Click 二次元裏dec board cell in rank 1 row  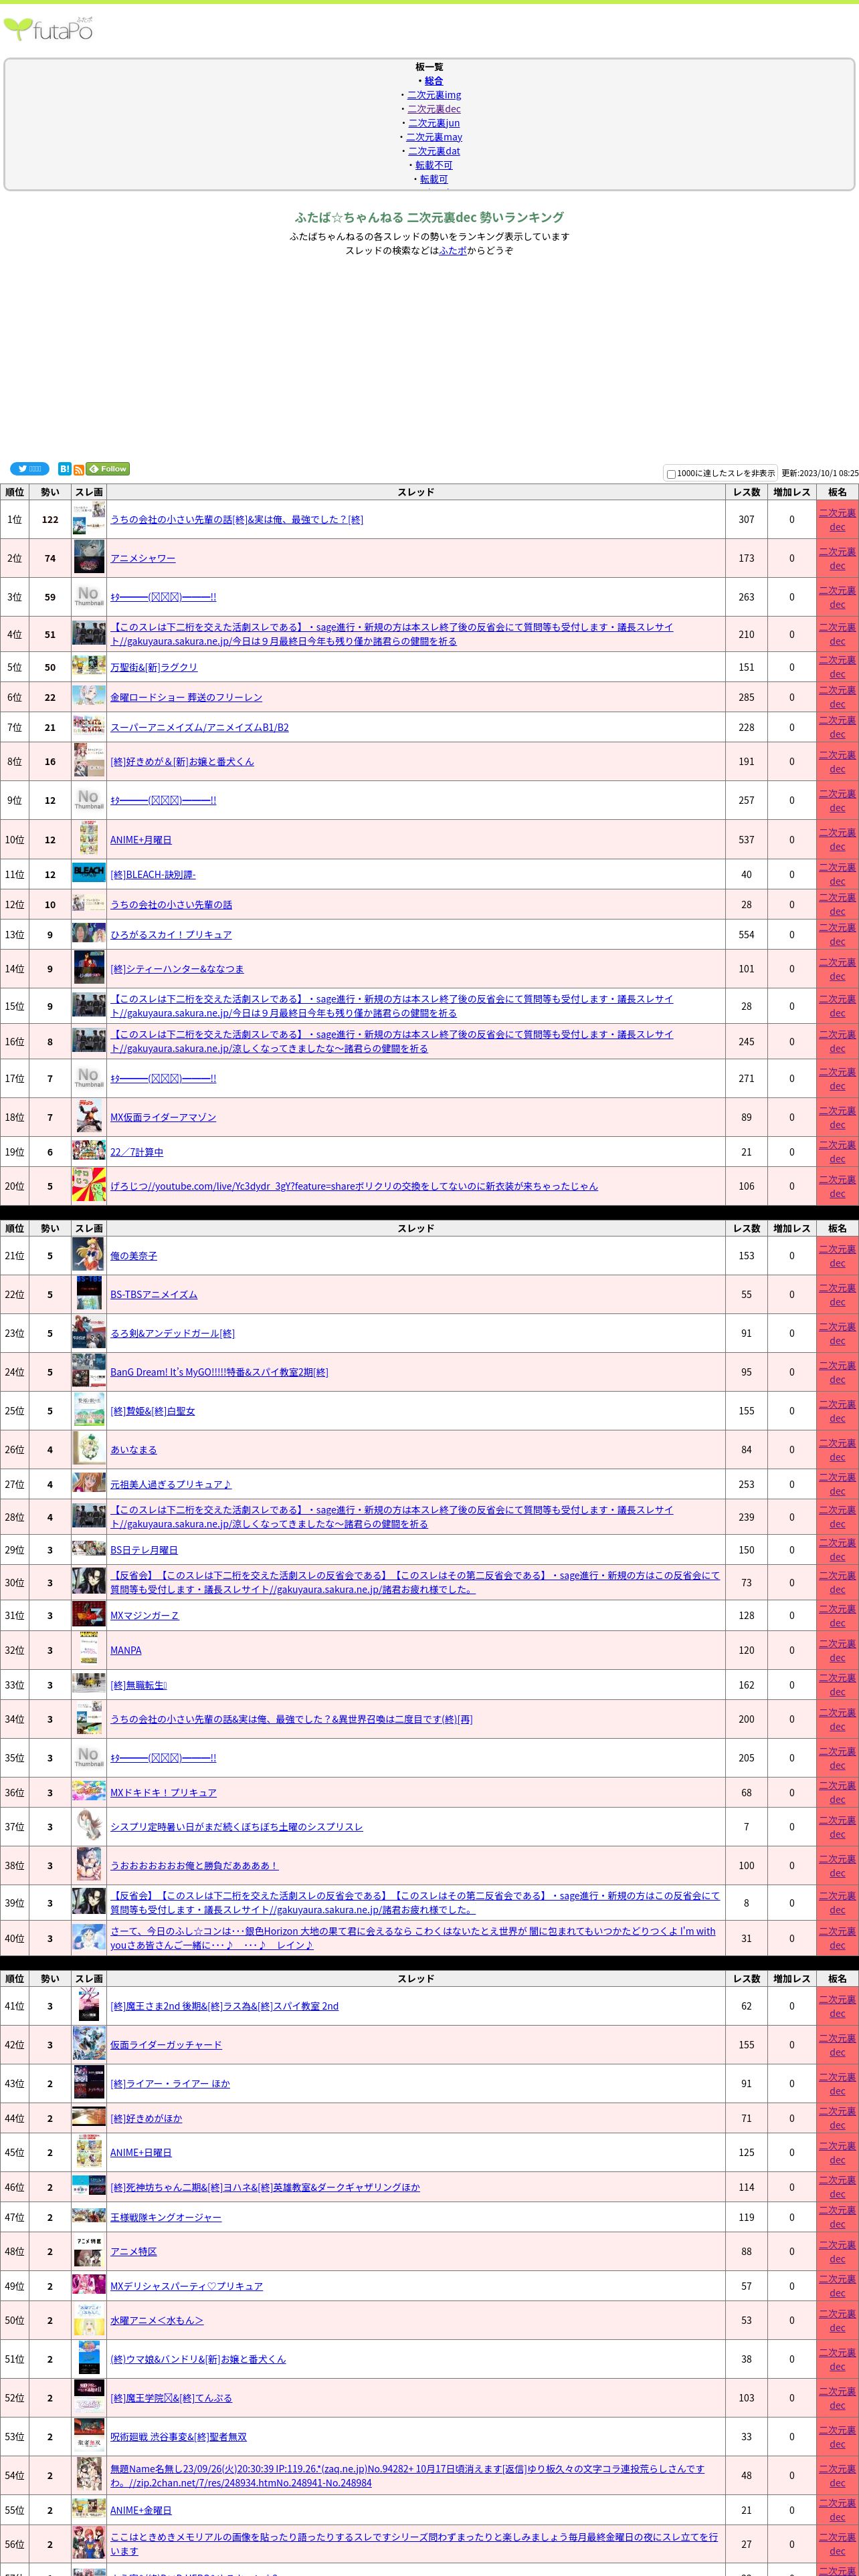(837, 519)
